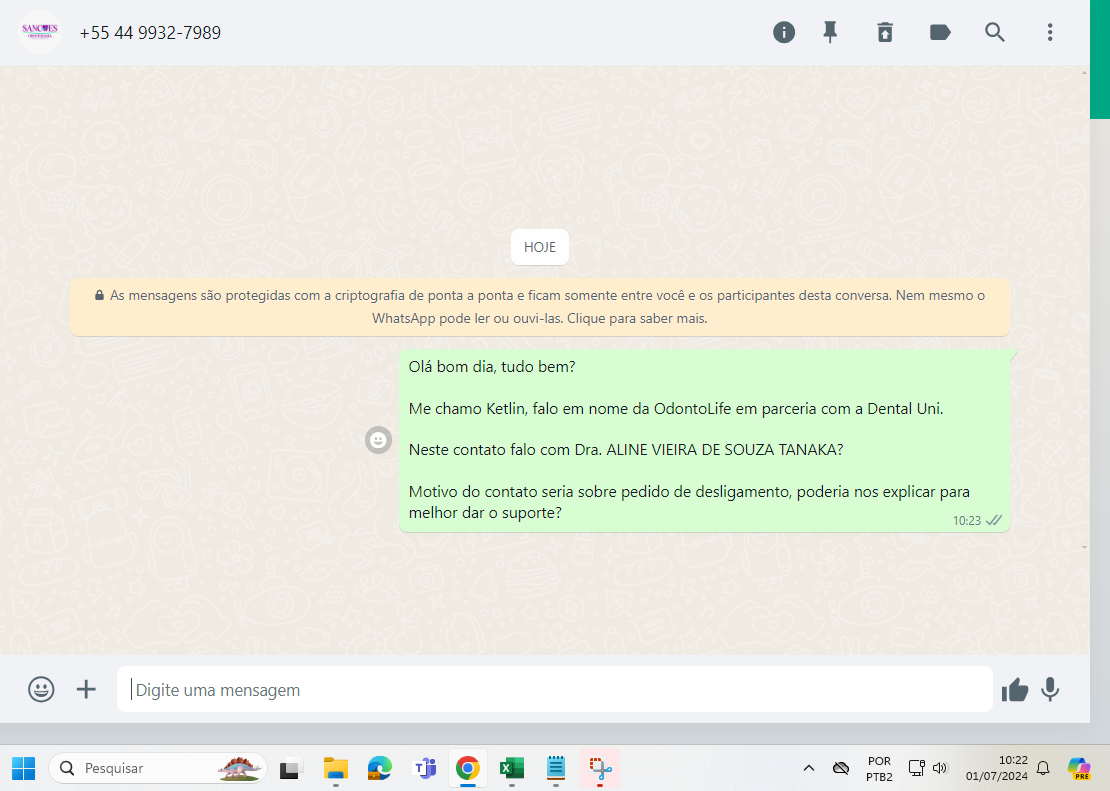Click the chat scroll down arrow
1110x791 pixels.
[x=1085, y=547]
